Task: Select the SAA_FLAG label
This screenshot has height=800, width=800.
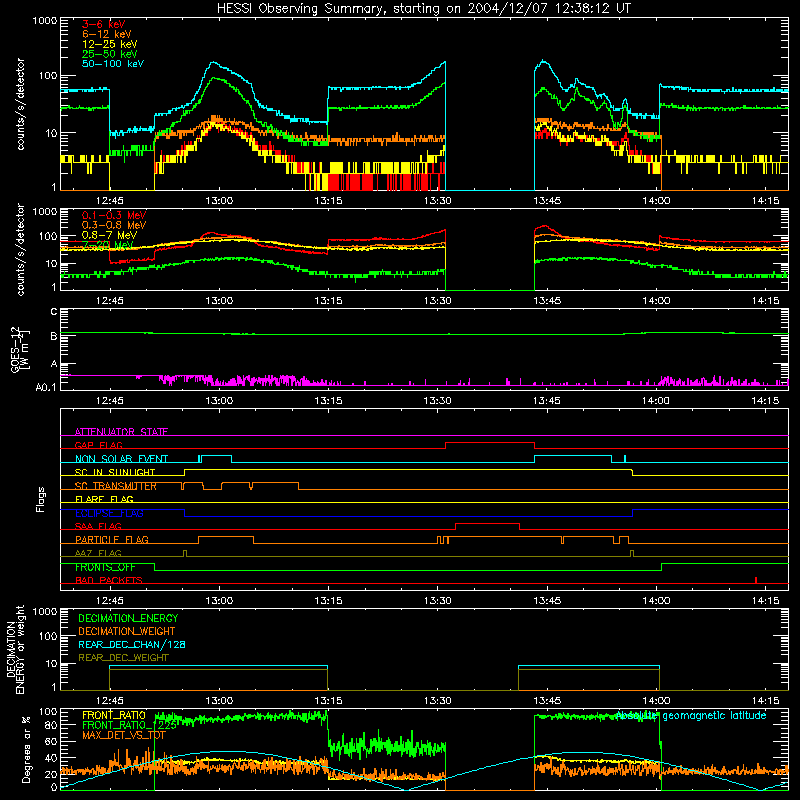Action: pos(98,526)
